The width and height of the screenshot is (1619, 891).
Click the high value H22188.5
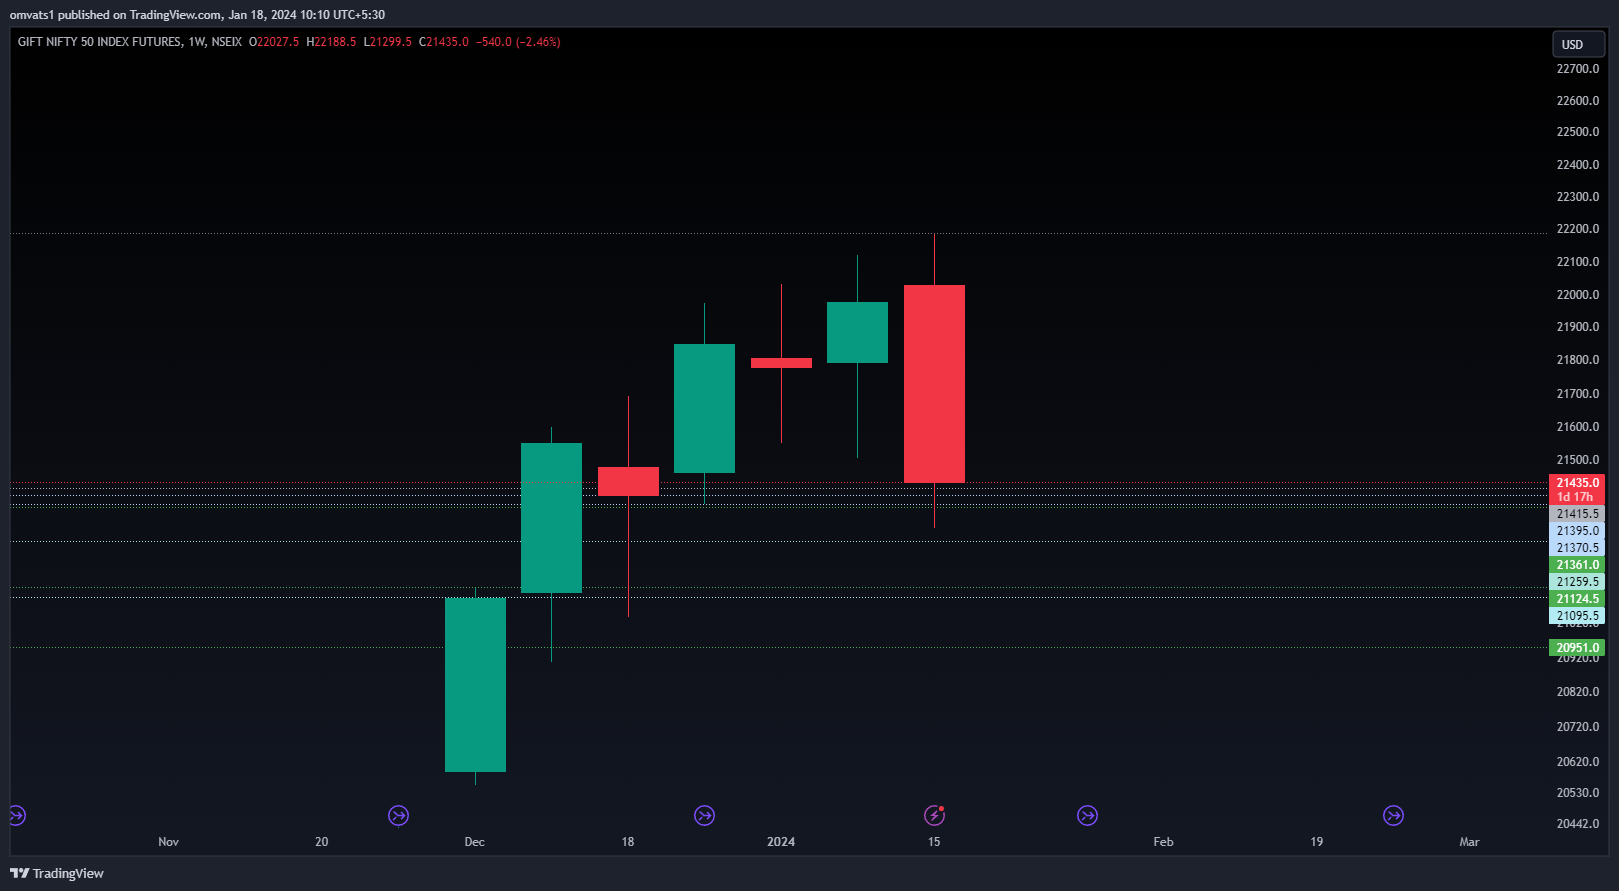coord(331,42)
